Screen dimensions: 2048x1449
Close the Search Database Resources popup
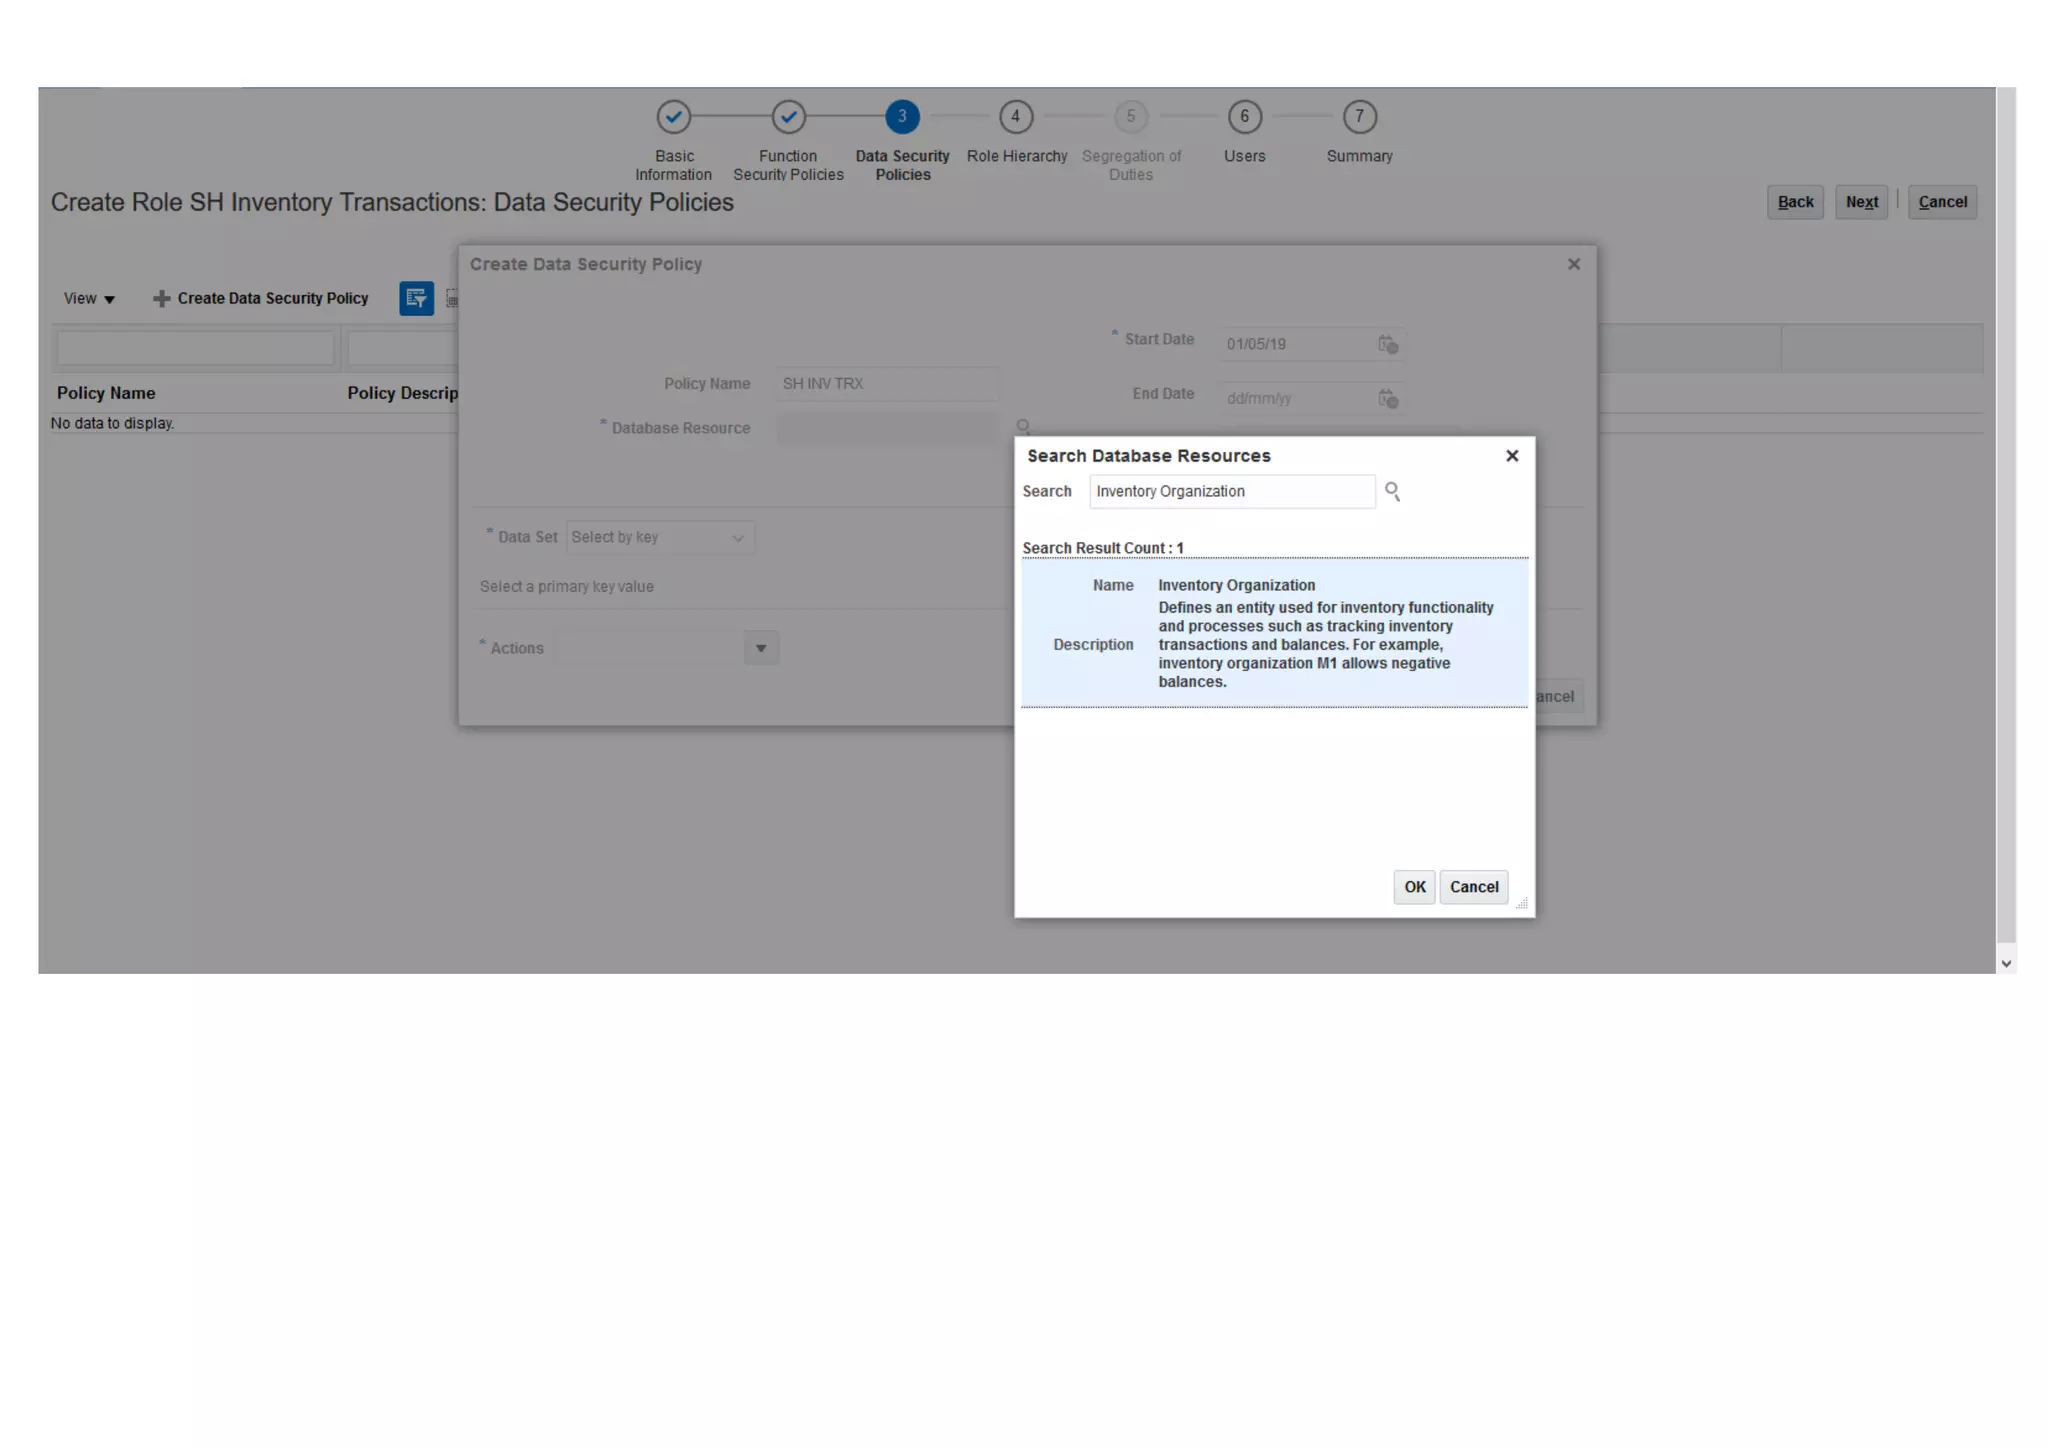click(x=1512, y=456)
